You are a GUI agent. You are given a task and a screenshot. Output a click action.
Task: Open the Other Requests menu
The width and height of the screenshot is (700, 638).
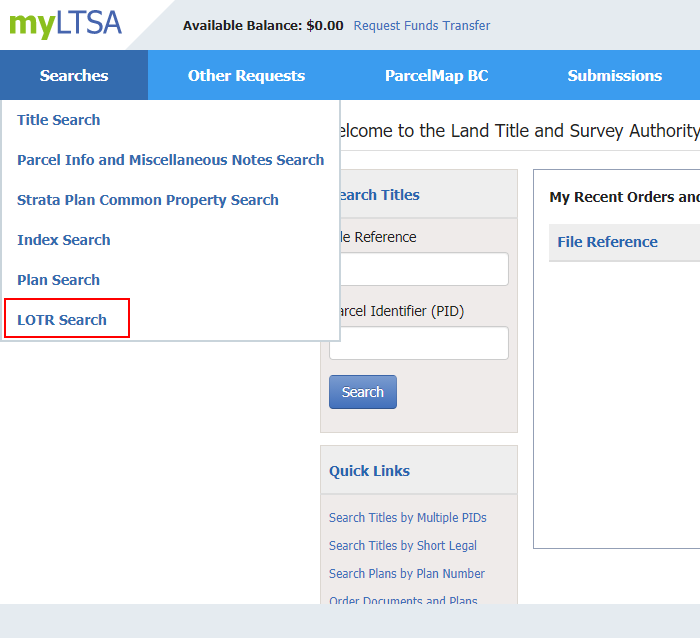(246, 75)
